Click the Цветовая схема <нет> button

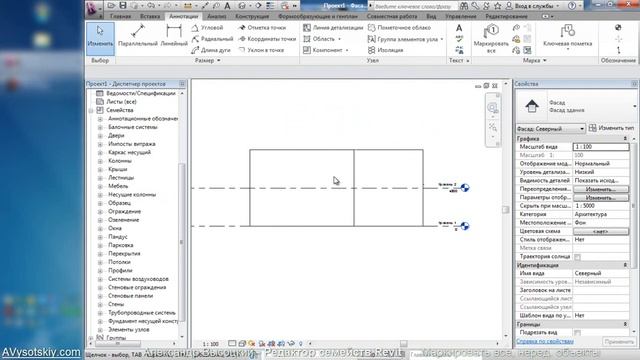click(601, 231)
